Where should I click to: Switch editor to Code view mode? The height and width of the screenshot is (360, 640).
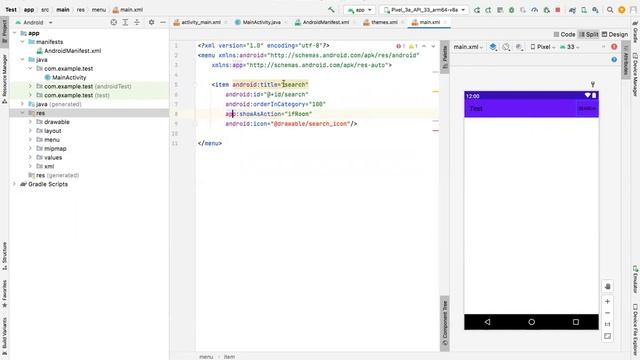(564, 34)
